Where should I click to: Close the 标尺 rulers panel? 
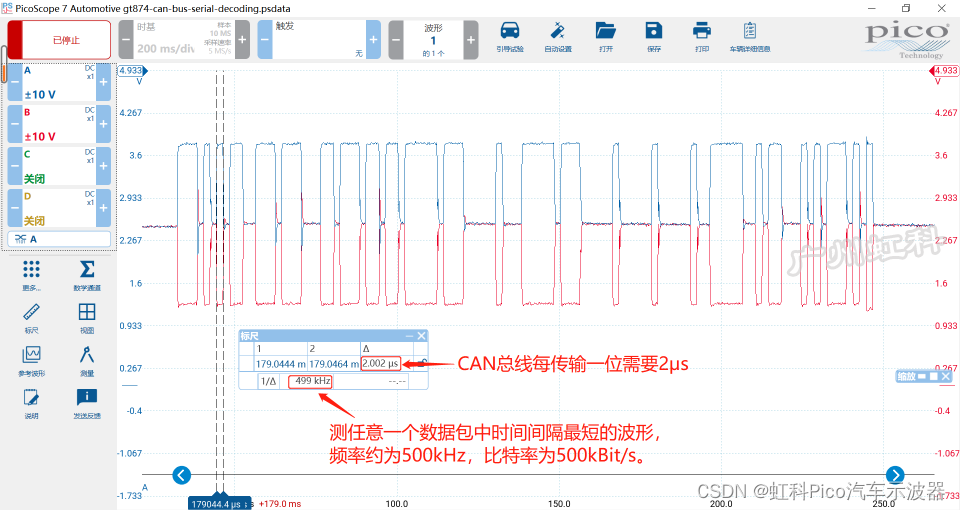click(421, 336)
